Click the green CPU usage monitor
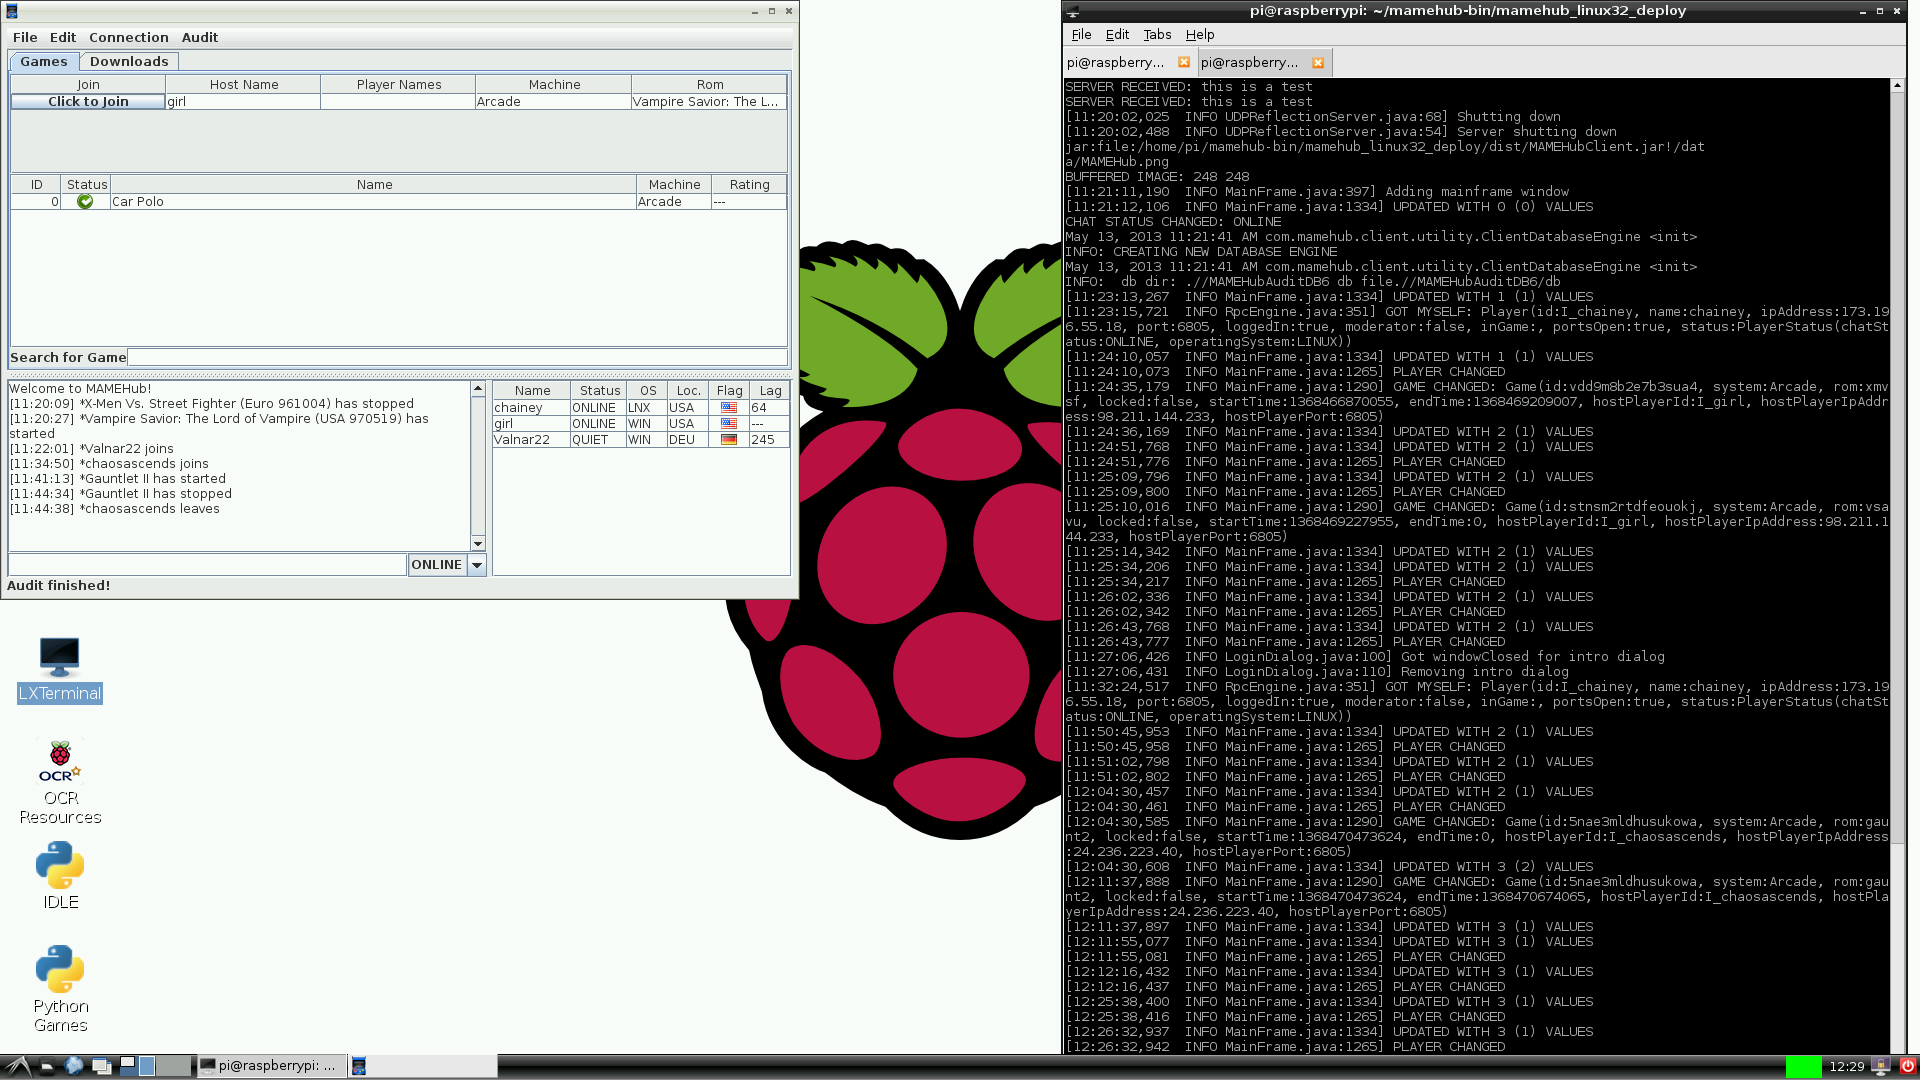 coord(1803,1066)
